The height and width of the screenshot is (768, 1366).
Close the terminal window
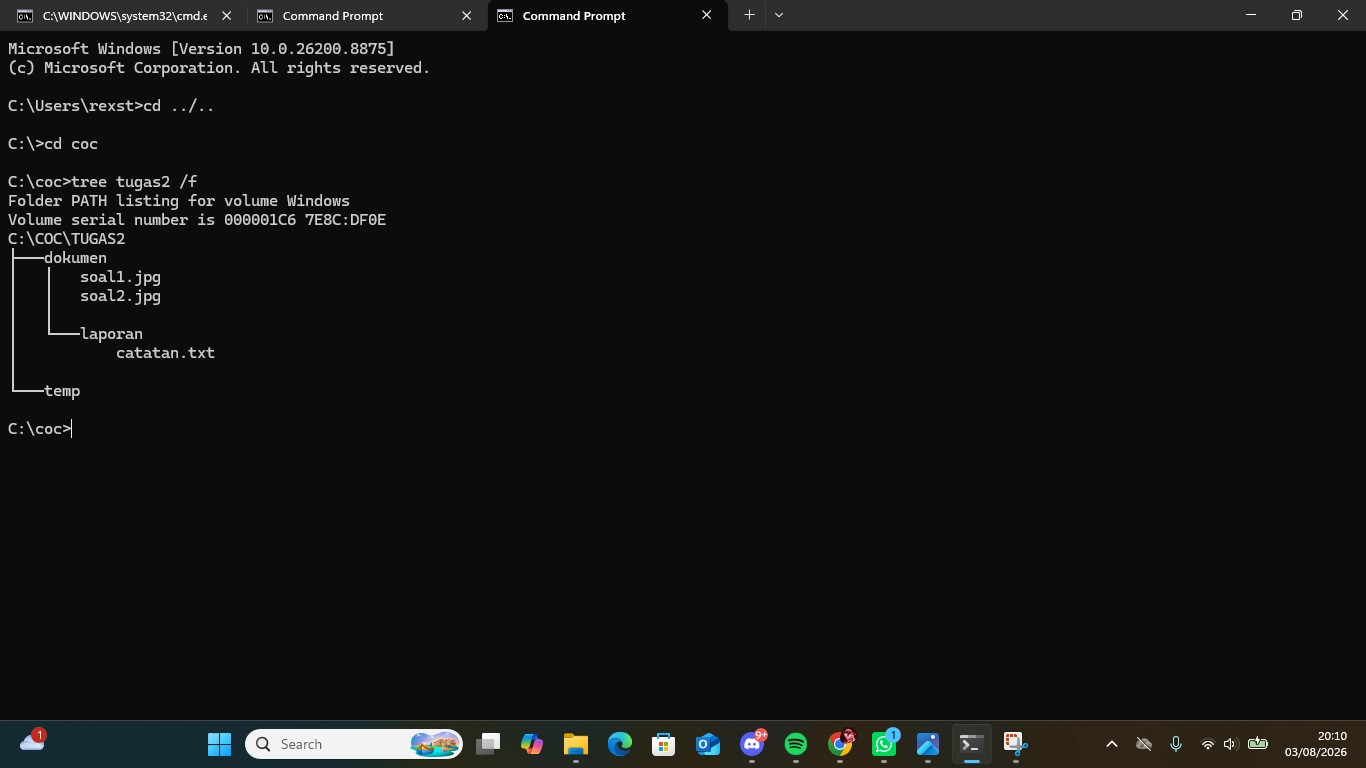(x=1343, y=15)
